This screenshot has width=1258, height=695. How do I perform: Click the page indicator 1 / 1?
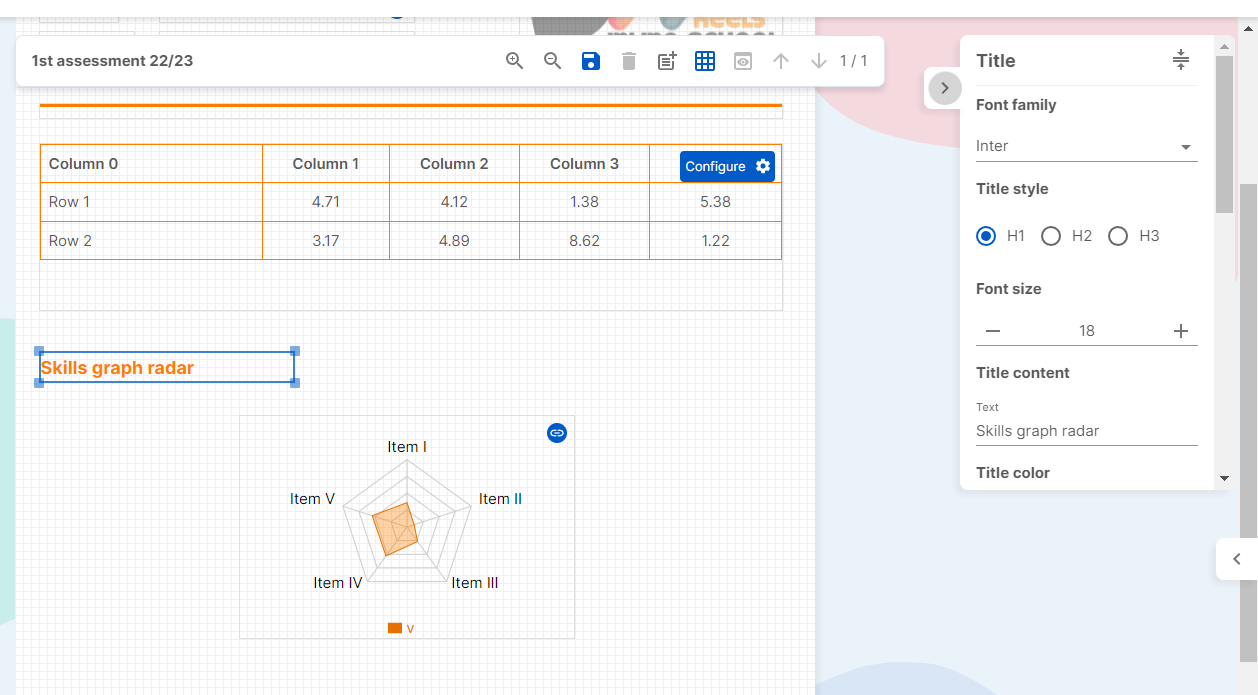(853, 61)
